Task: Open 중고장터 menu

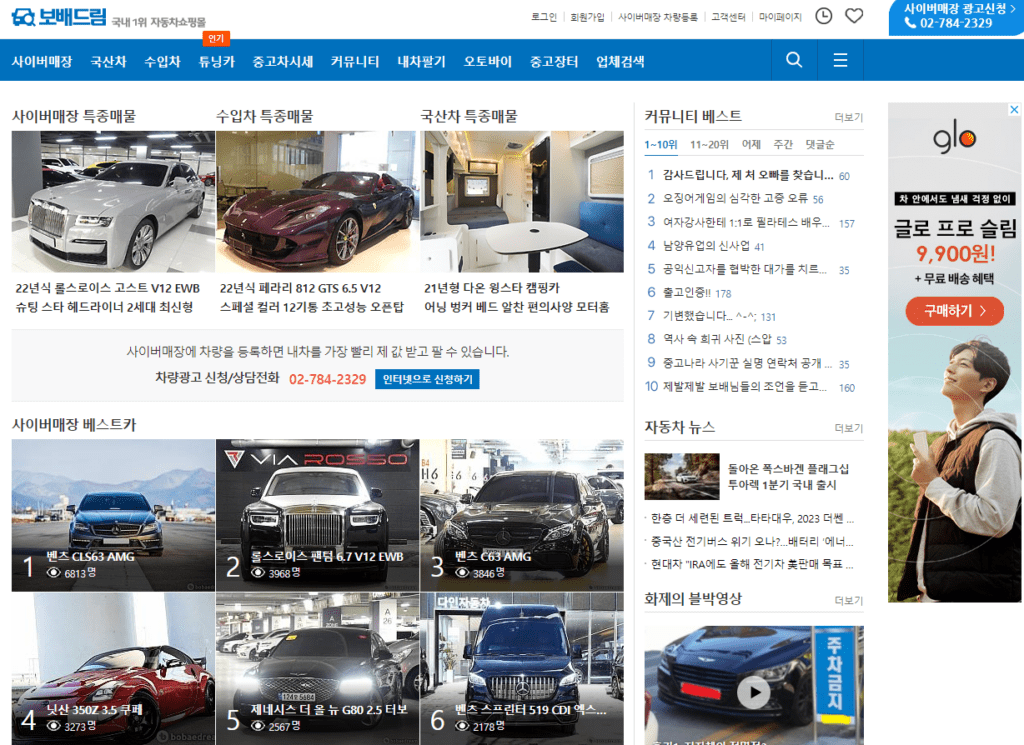Action: click(554, 61)
